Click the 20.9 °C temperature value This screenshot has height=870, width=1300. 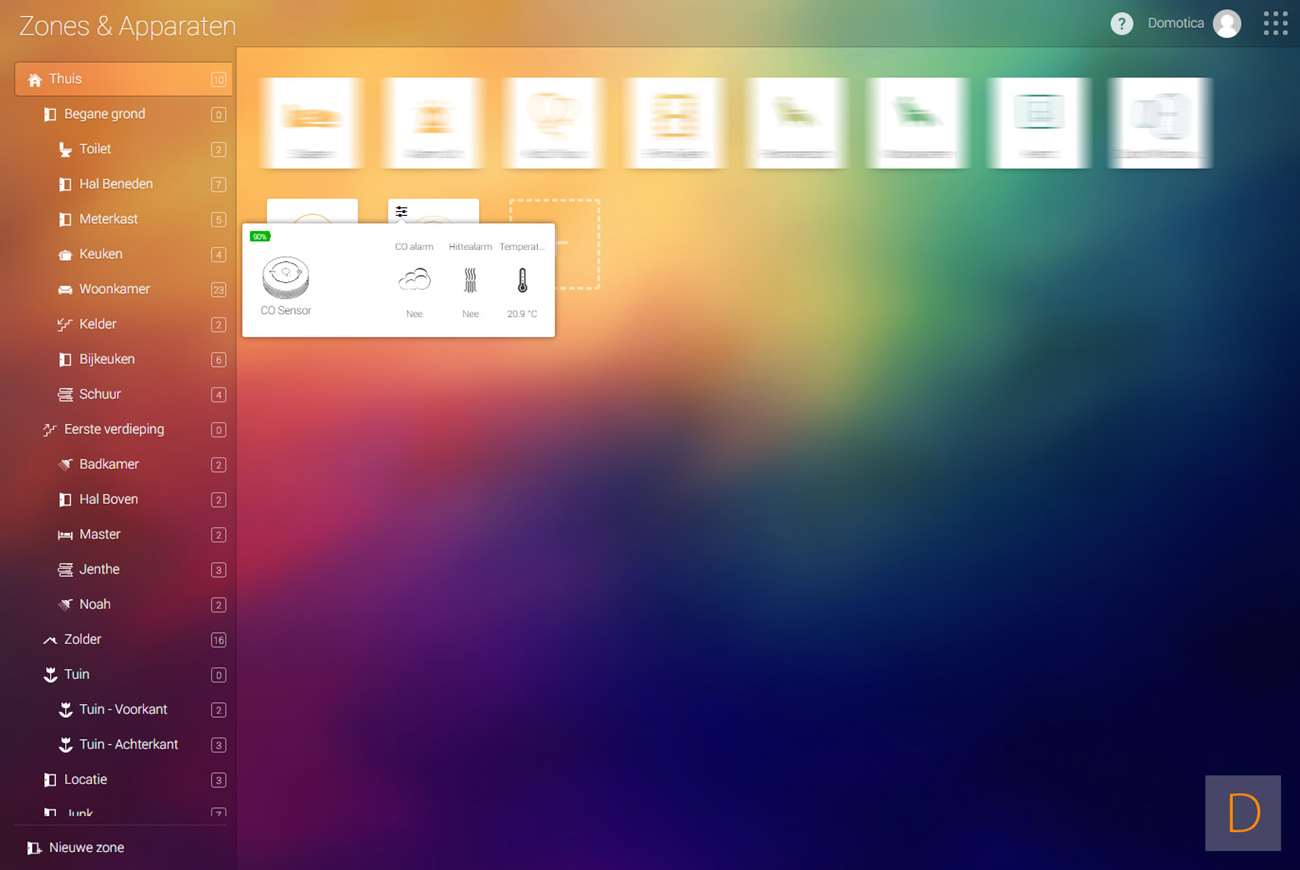(522, 314)
